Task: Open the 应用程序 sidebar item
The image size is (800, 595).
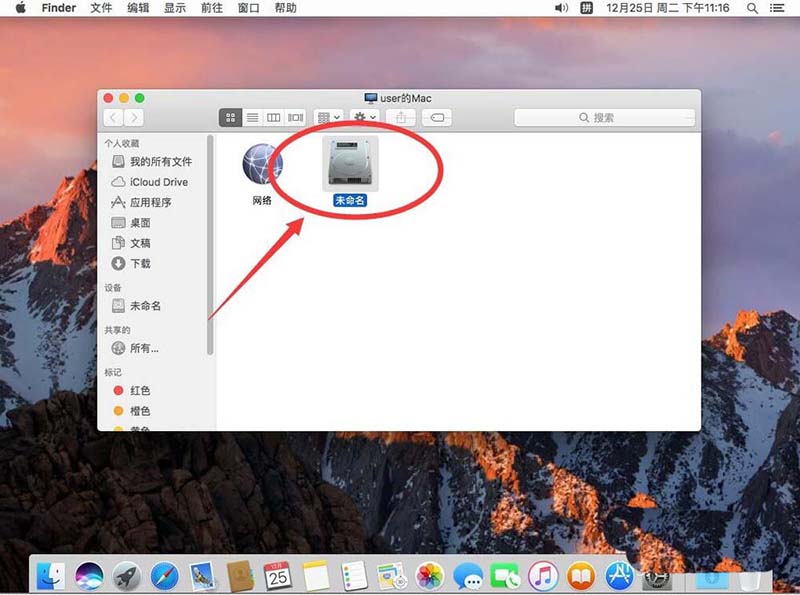Action: click(160, 202)
